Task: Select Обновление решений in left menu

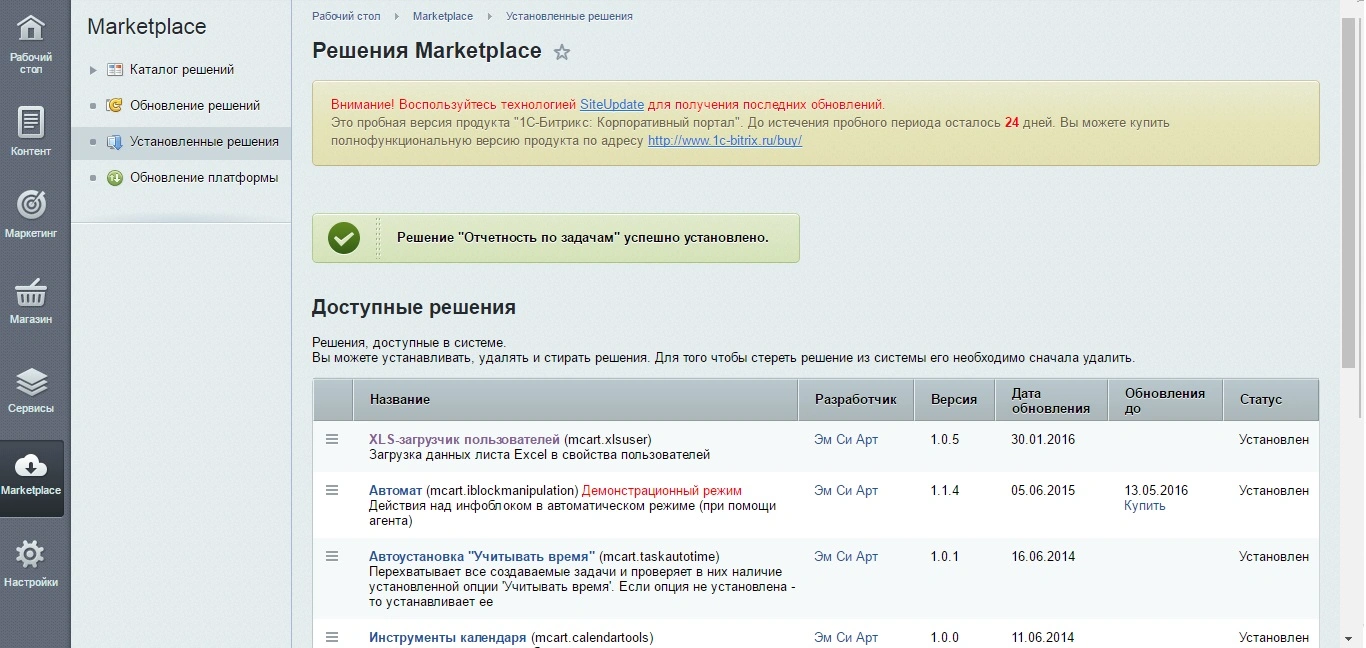Action: pyautogui.click(x=194, y=105)
